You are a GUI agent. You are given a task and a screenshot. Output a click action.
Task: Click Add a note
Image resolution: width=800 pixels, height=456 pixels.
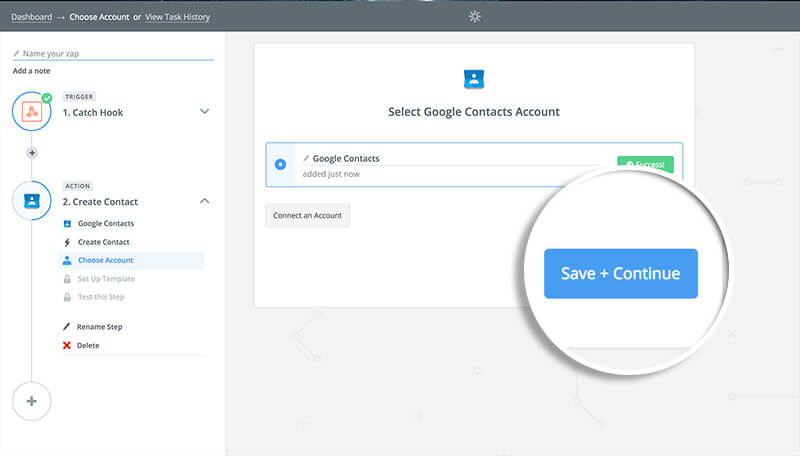pyautogui.click(x=32, y=71)
